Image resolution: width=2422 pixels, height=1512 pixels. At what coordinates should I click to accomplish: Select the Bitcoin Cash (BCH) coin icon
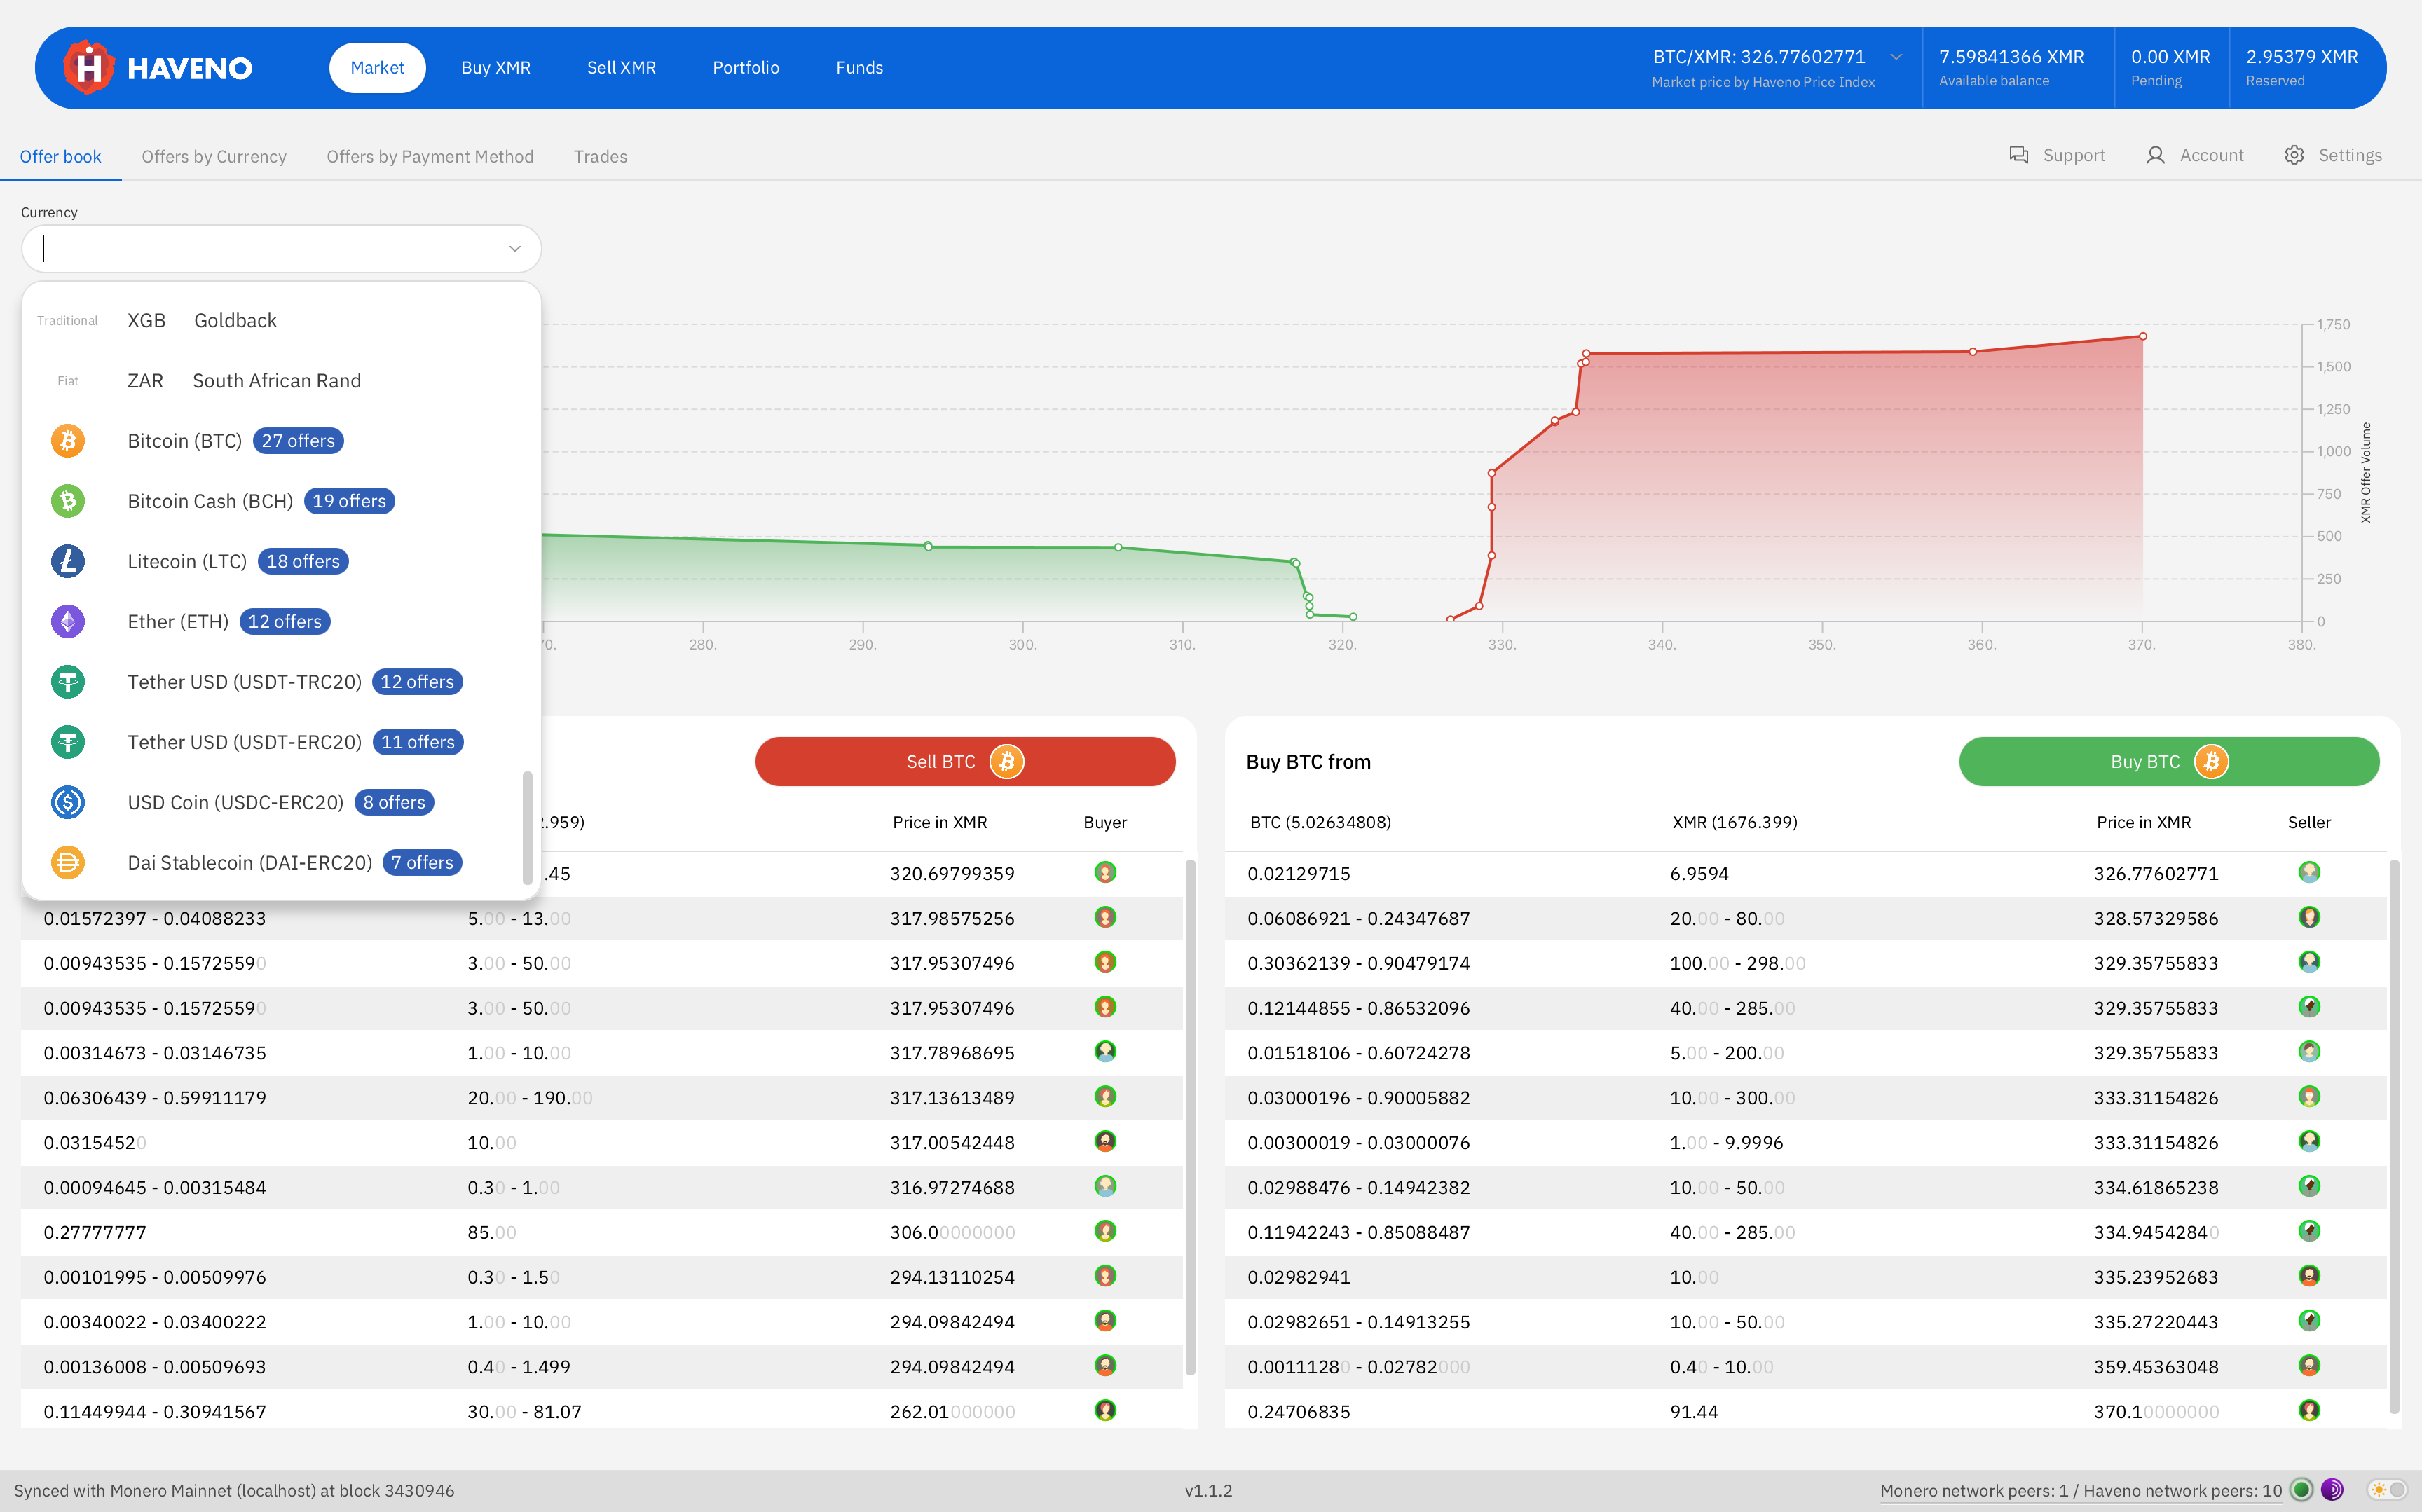tap(68, 501)
